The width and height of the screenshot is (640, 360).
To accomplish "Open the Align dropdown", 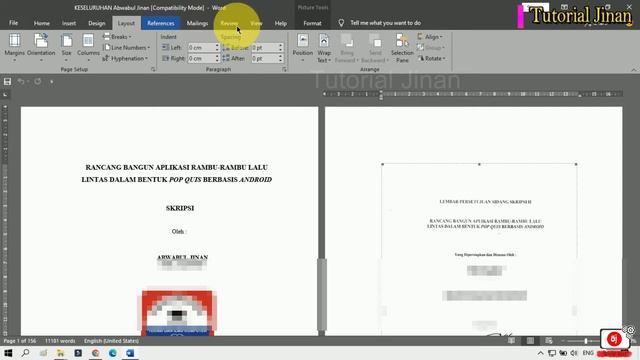I will pos(430,37).
